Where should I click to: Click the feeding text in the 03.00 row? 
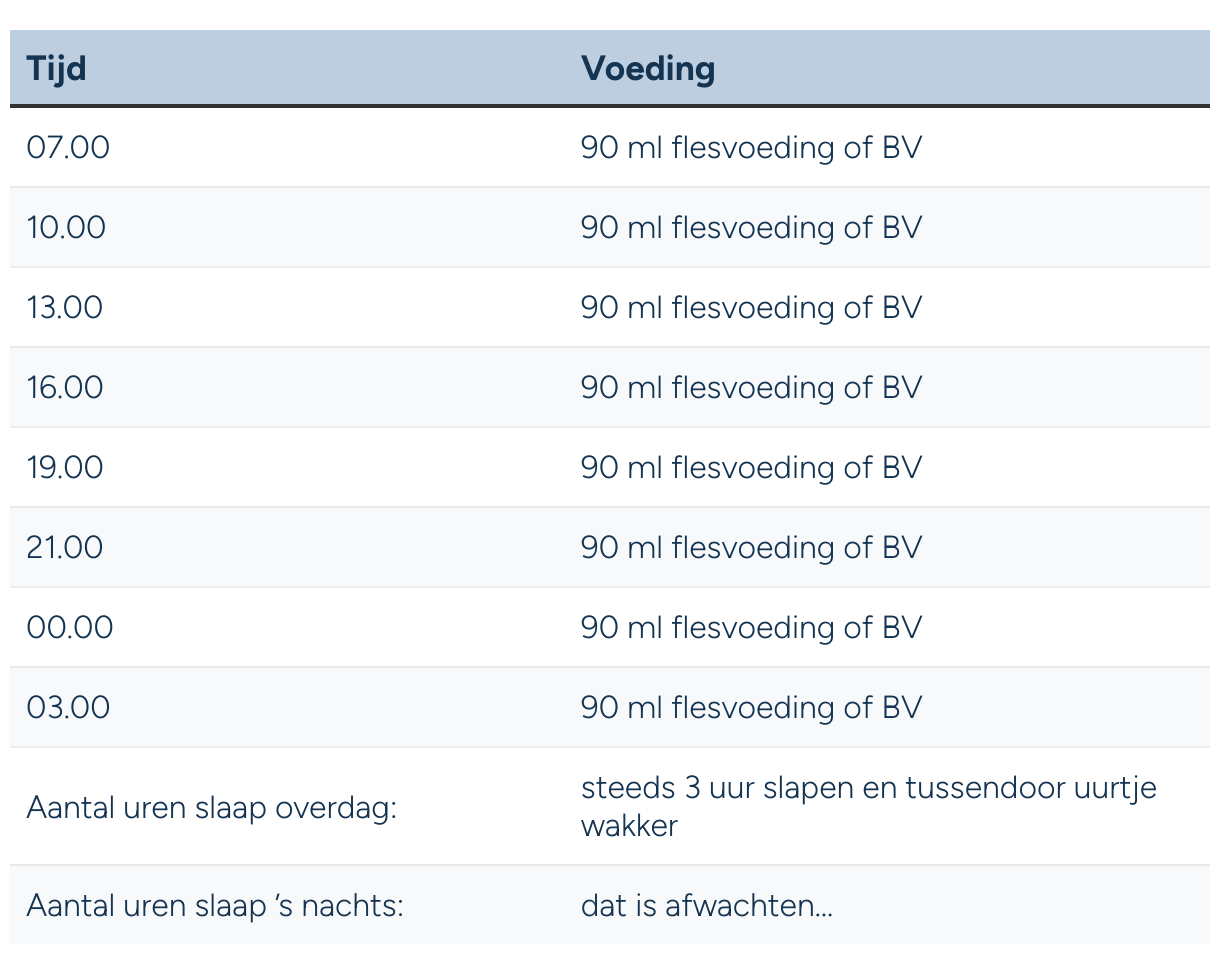pyautogui.click(x=751, y=707)
